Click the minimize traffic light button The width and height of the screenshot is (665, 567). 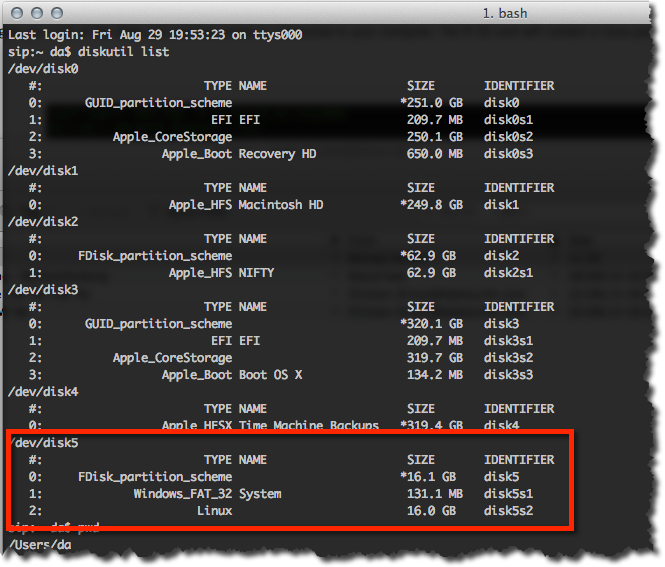tap(37, 13)
